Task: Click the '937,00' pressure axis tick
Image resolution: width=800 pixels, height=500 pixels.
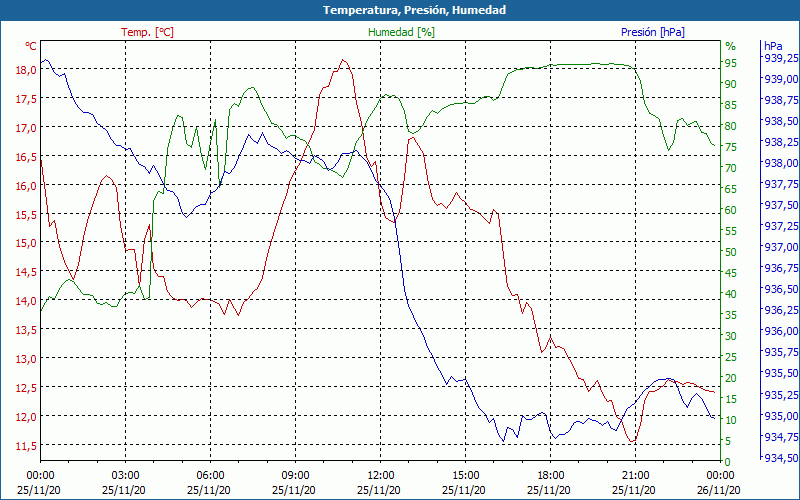Action: [x=782, y=247]
